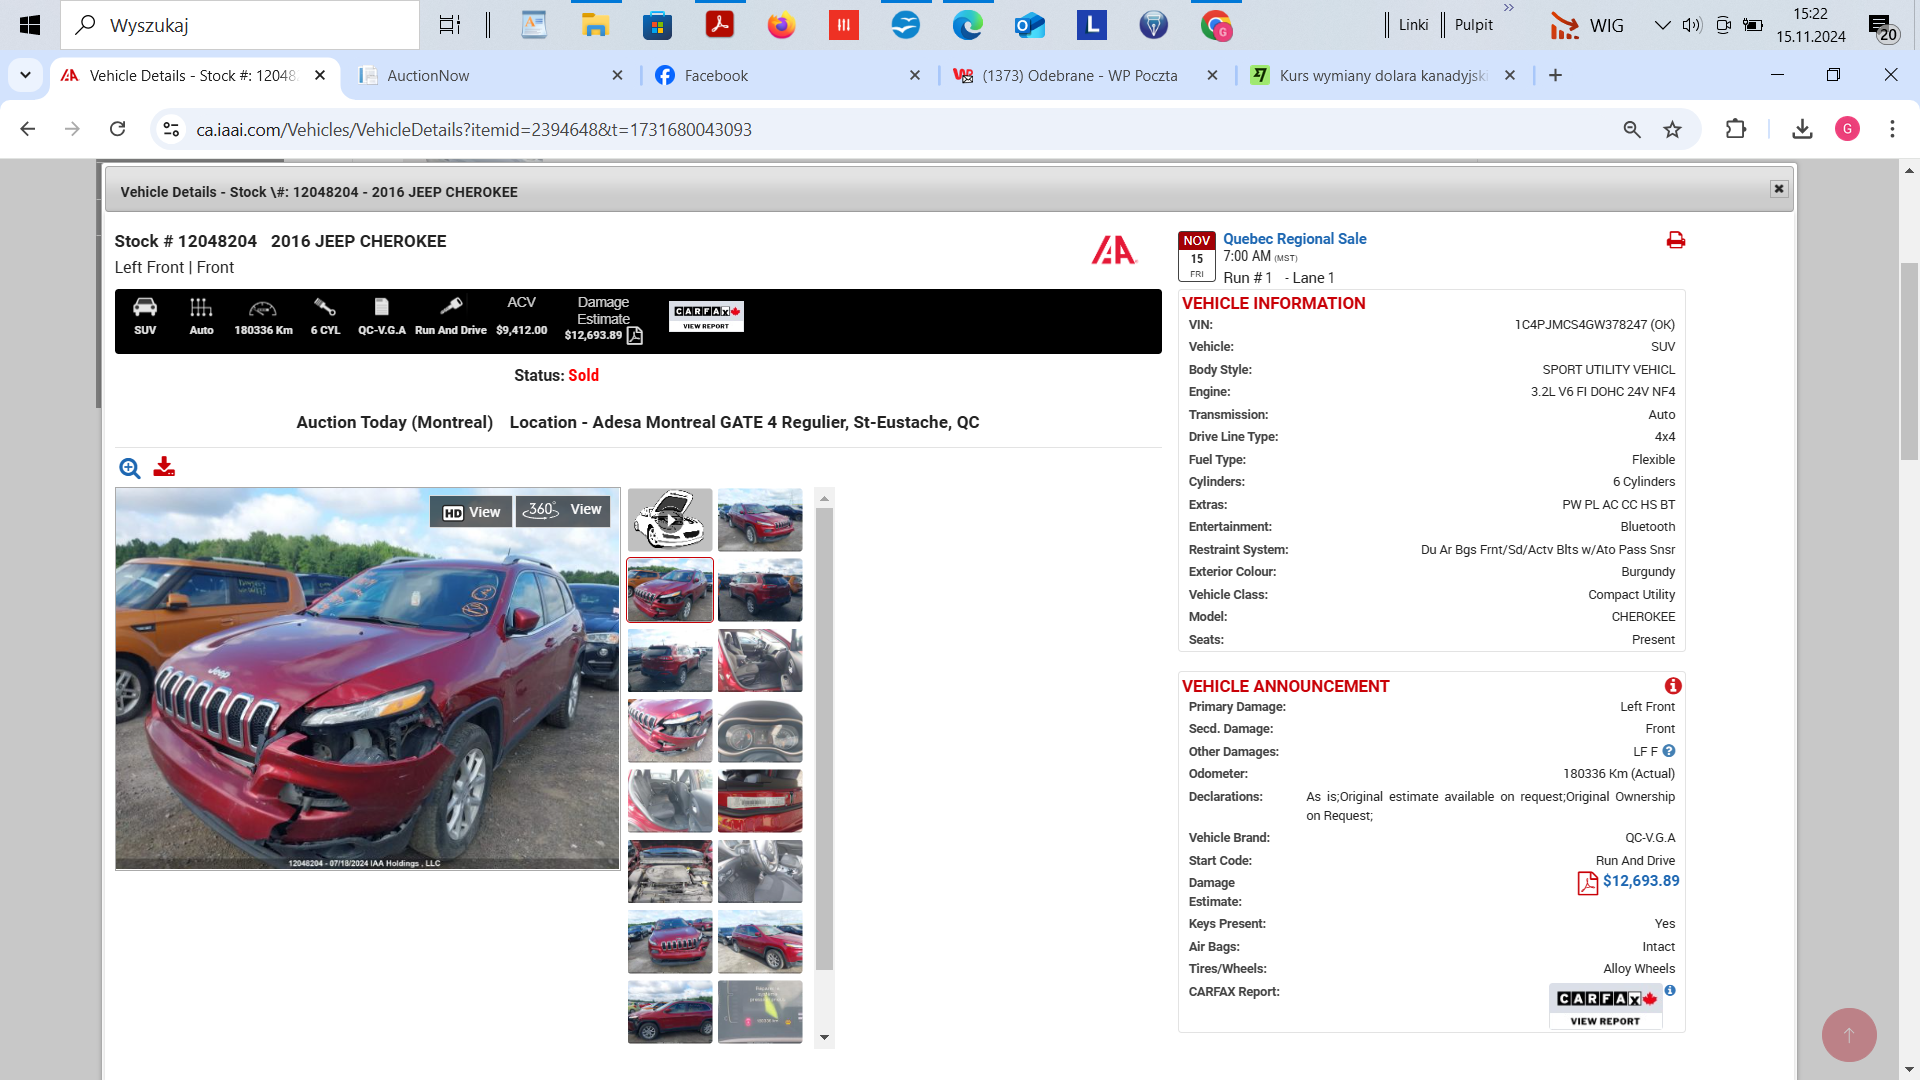Play the engine video thumbnail
This screenshot has width=1920, height=1080.
click(670, 520)
